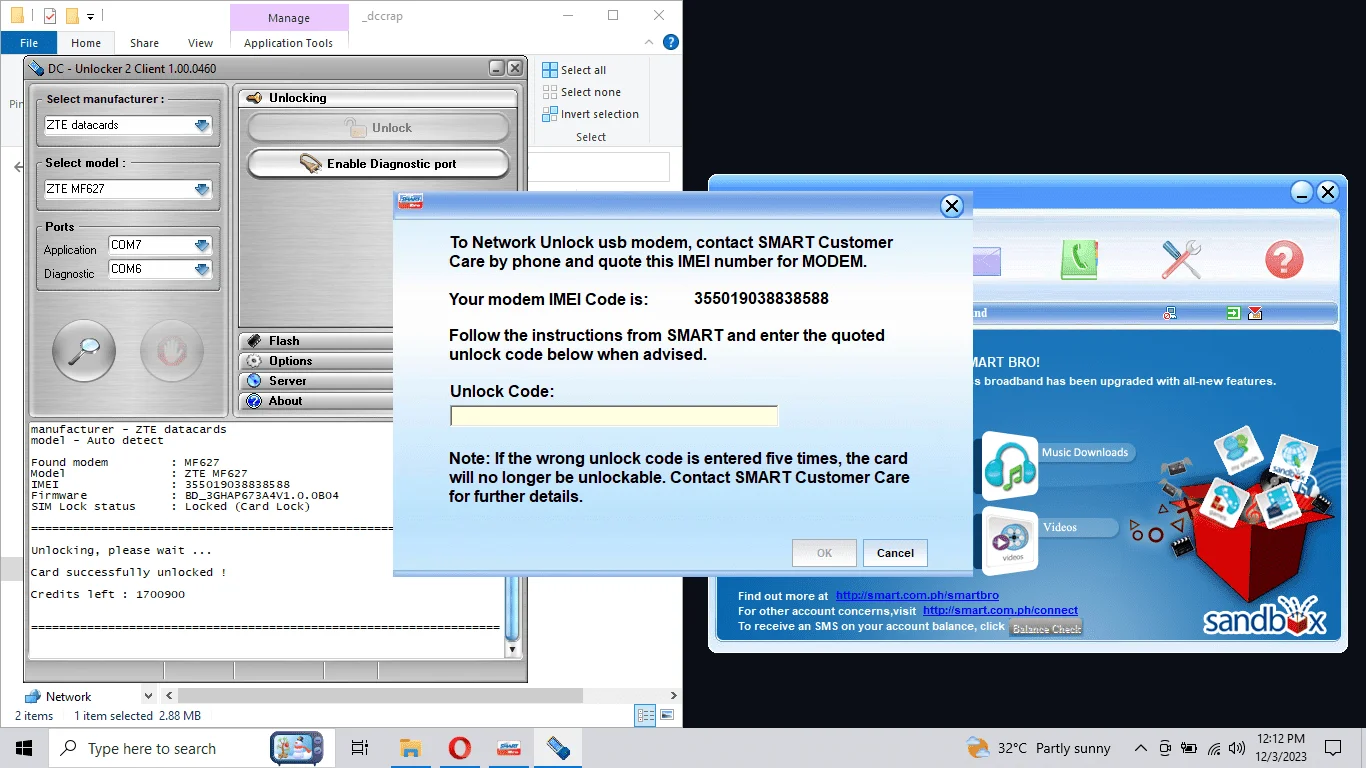
Task: Open the red question mark help icon
Action: pos(1284,260)
